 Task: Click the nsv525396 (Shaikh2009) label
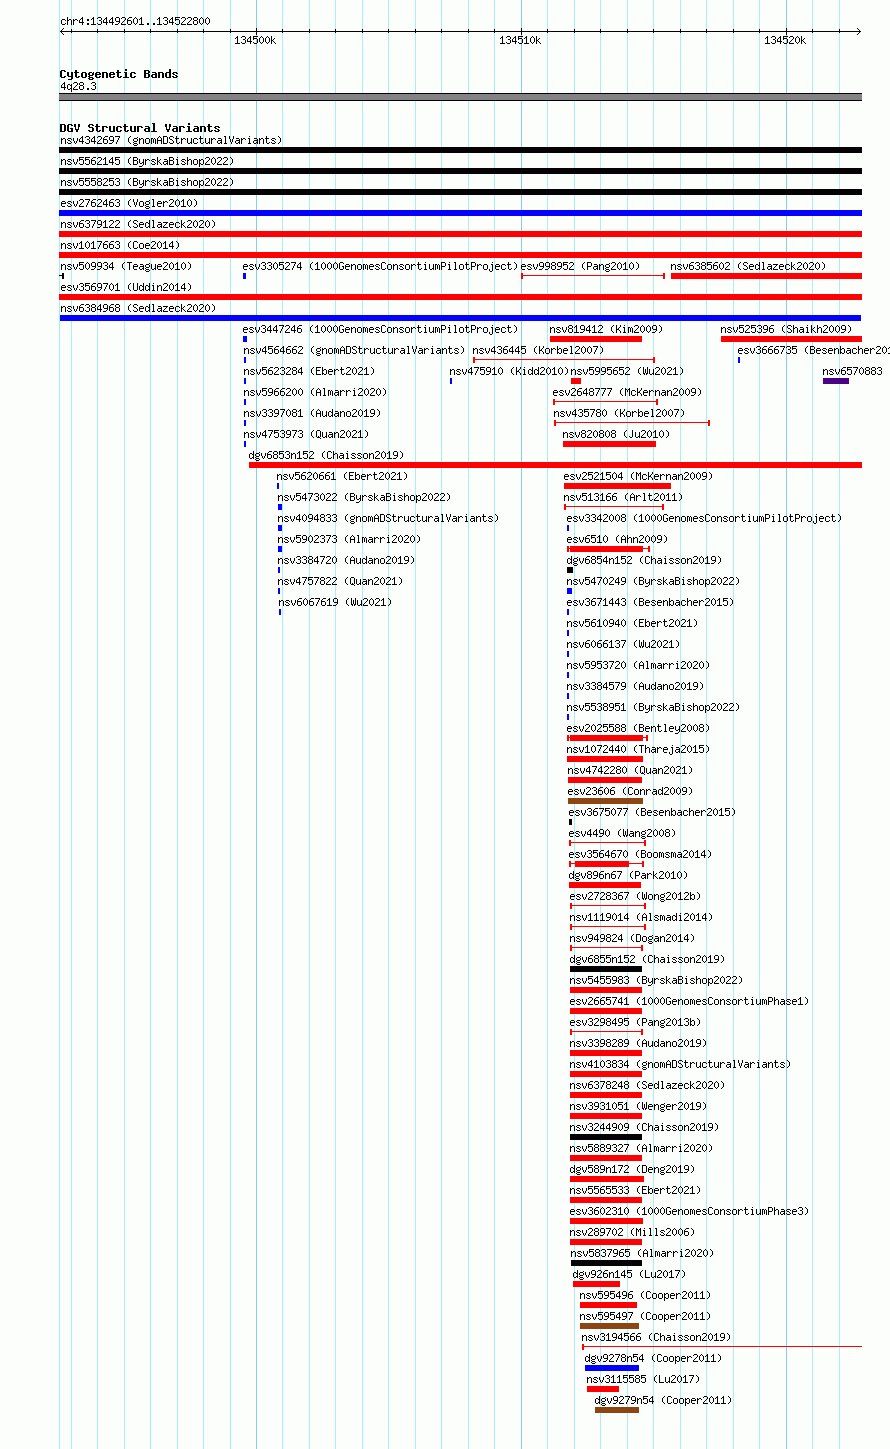[x=787, y=330]
